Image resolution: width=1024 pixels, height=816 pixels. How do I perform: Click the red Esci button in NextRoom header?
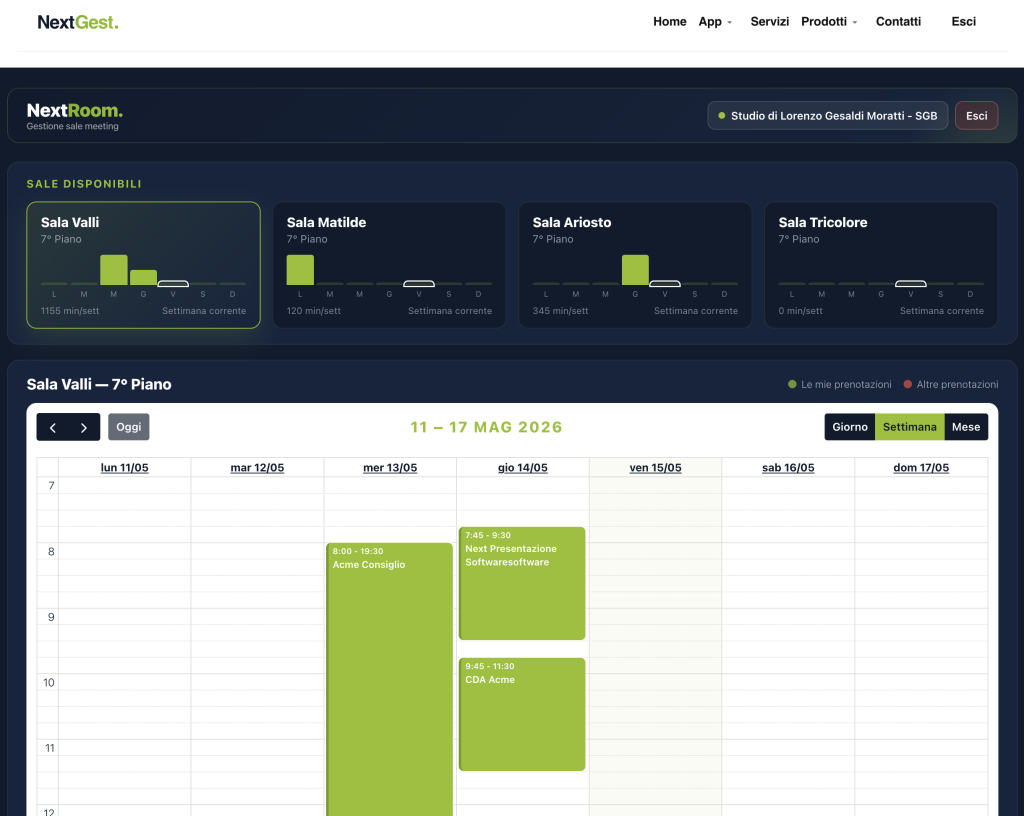976,116
